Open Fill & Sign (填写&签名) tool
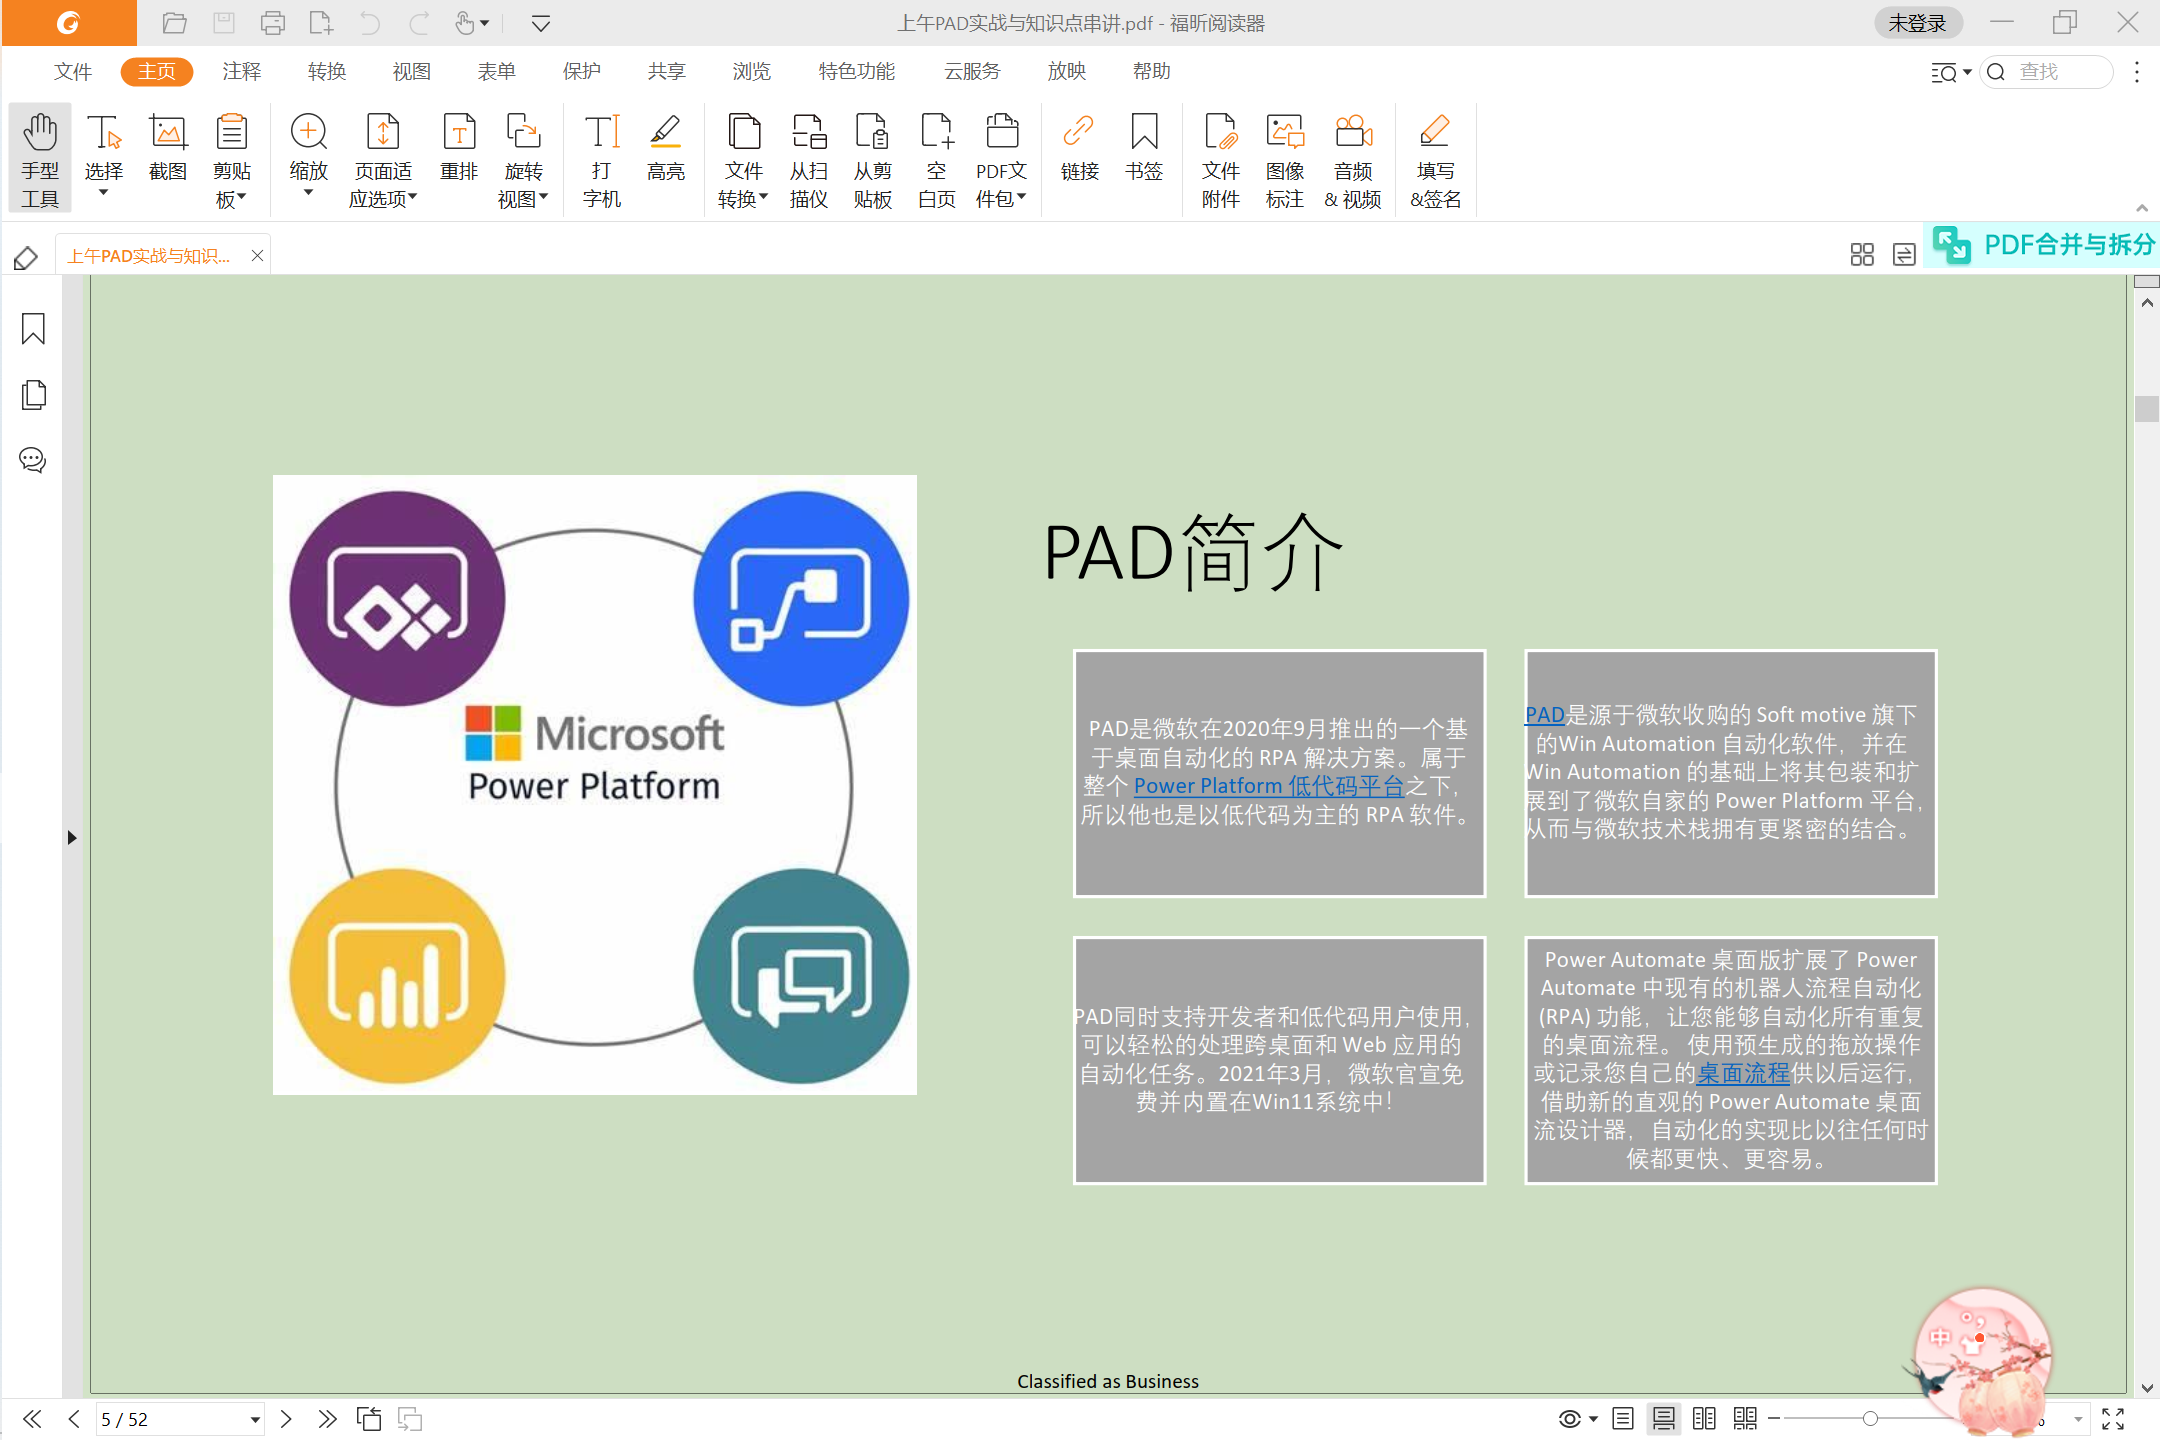The height and width of the screenshot is (1440, 2160). pos(1436,160)
